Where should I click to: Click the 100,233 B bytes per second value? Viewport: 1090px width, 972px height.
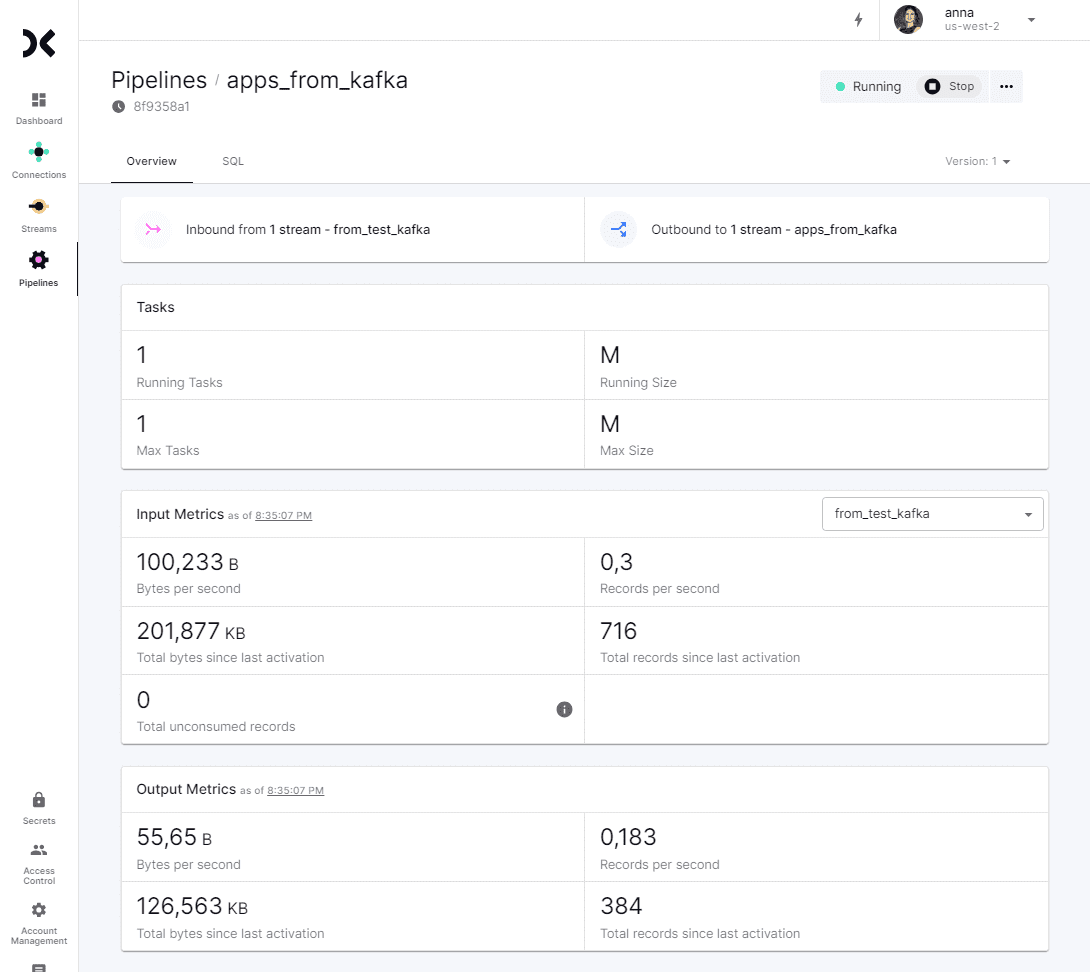pyautogui.click(x=187, y=562)
